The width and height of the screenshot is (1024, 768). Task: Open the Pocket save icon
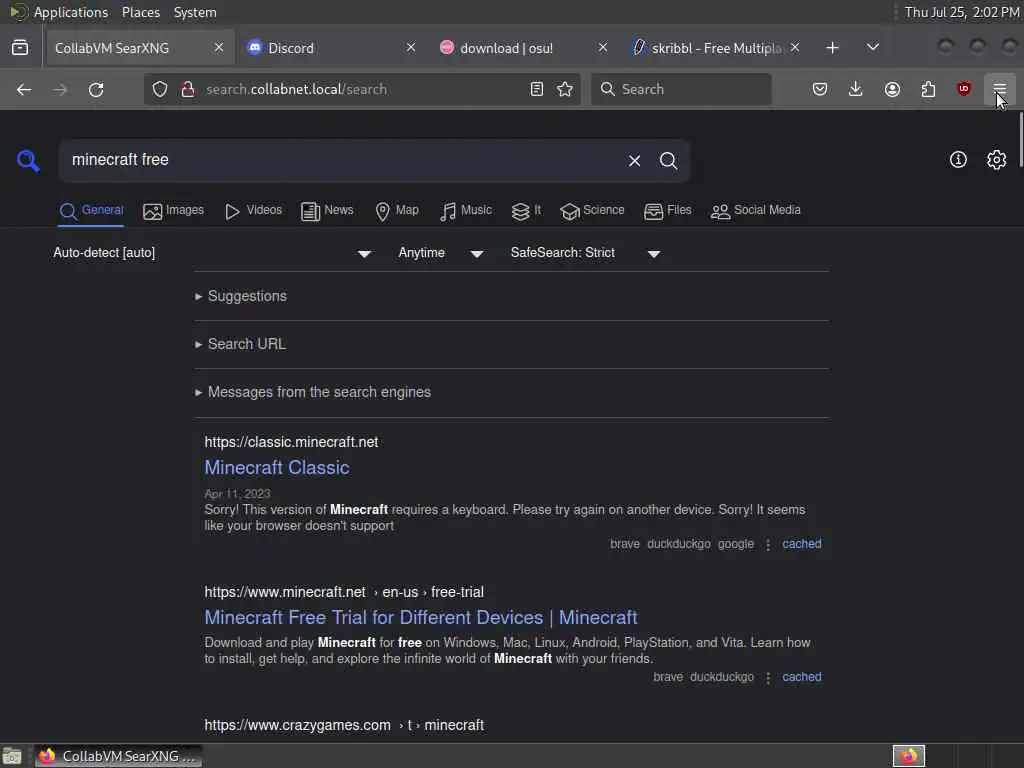click(820, 89)
